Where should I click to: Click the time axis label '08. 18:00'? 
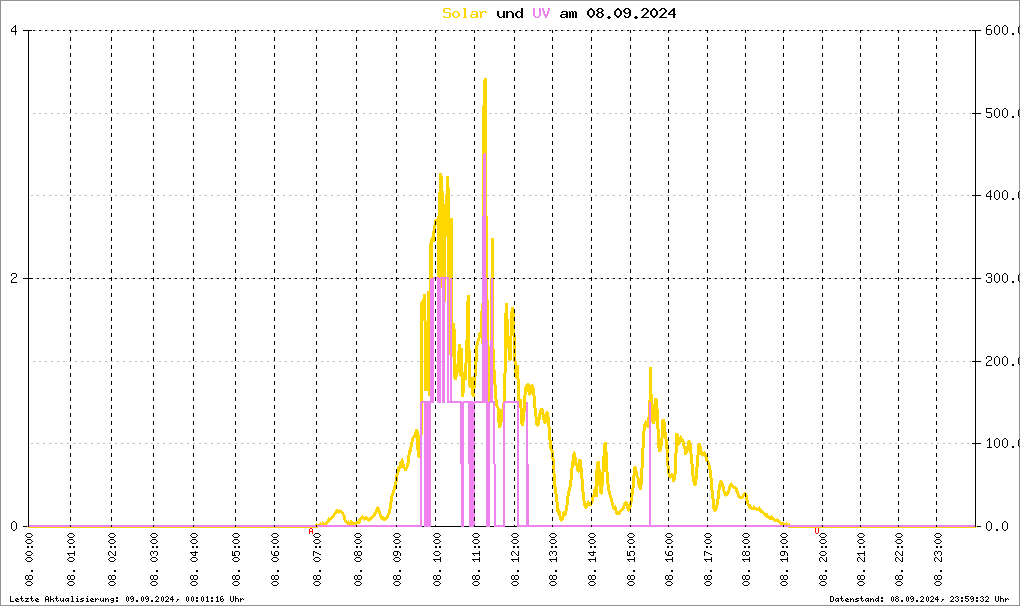(745, 559)
